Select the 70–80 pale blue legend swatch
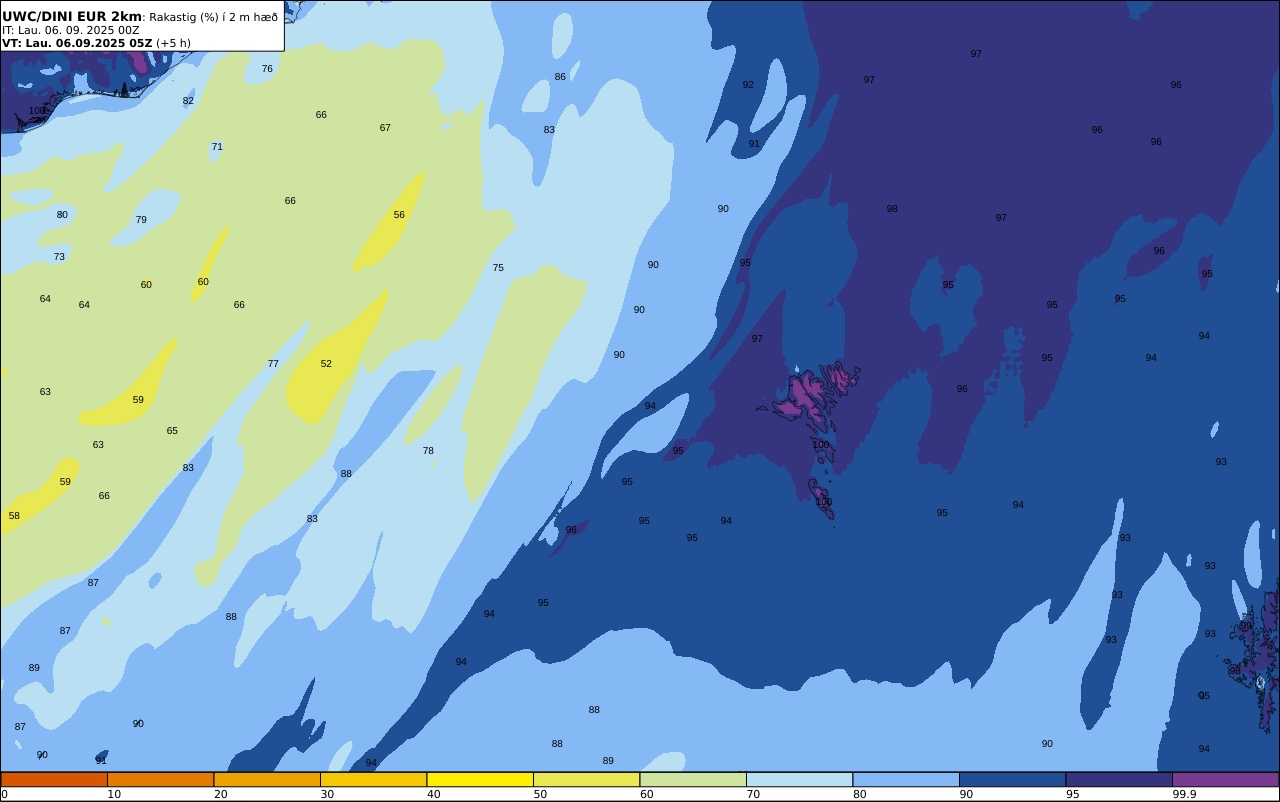This screenshot has height=802, width=1280. [799, 779]
